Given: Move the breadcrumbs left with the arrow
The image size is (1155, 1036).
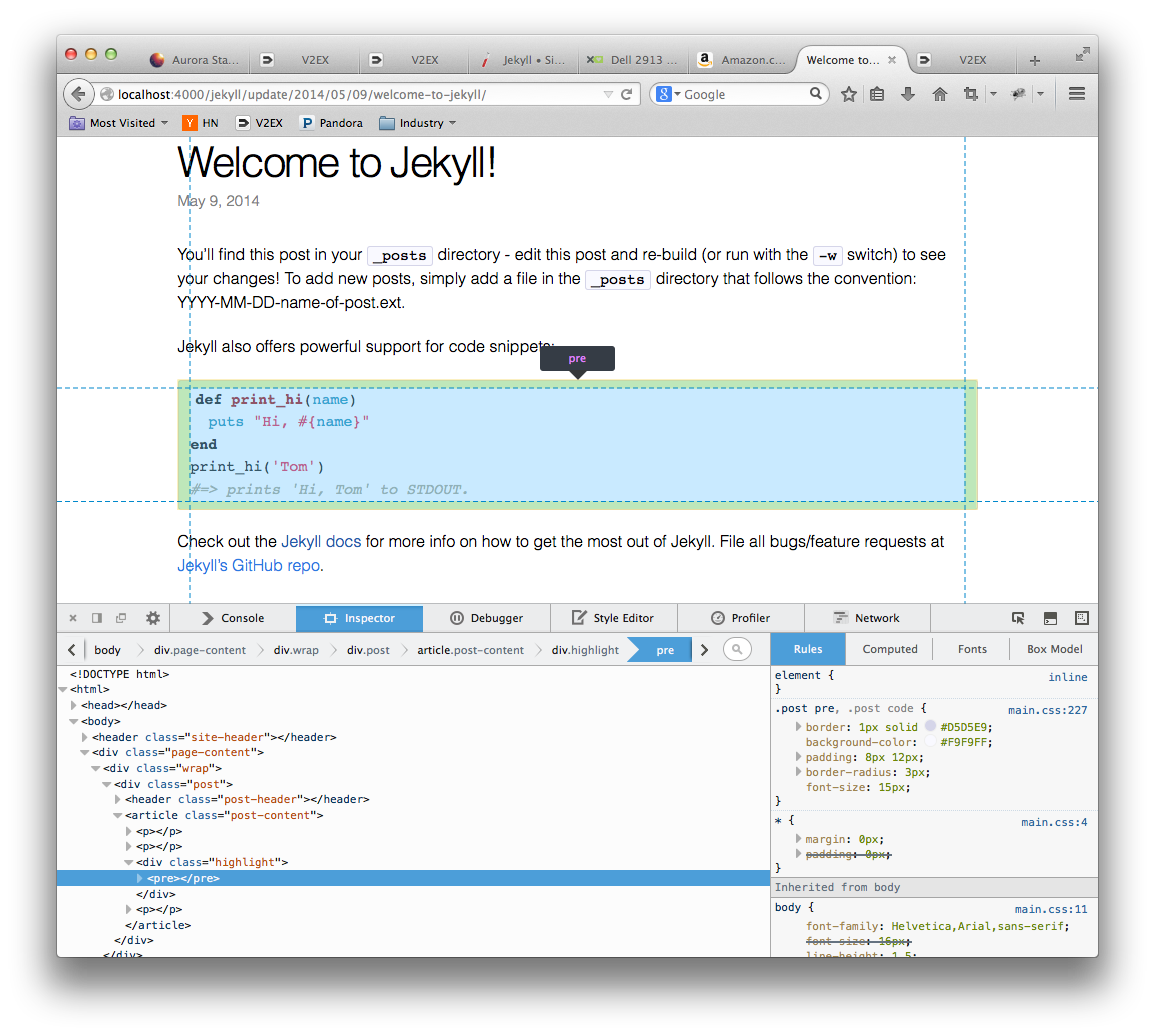Looking at the screenshot, I should coord(71,650).
